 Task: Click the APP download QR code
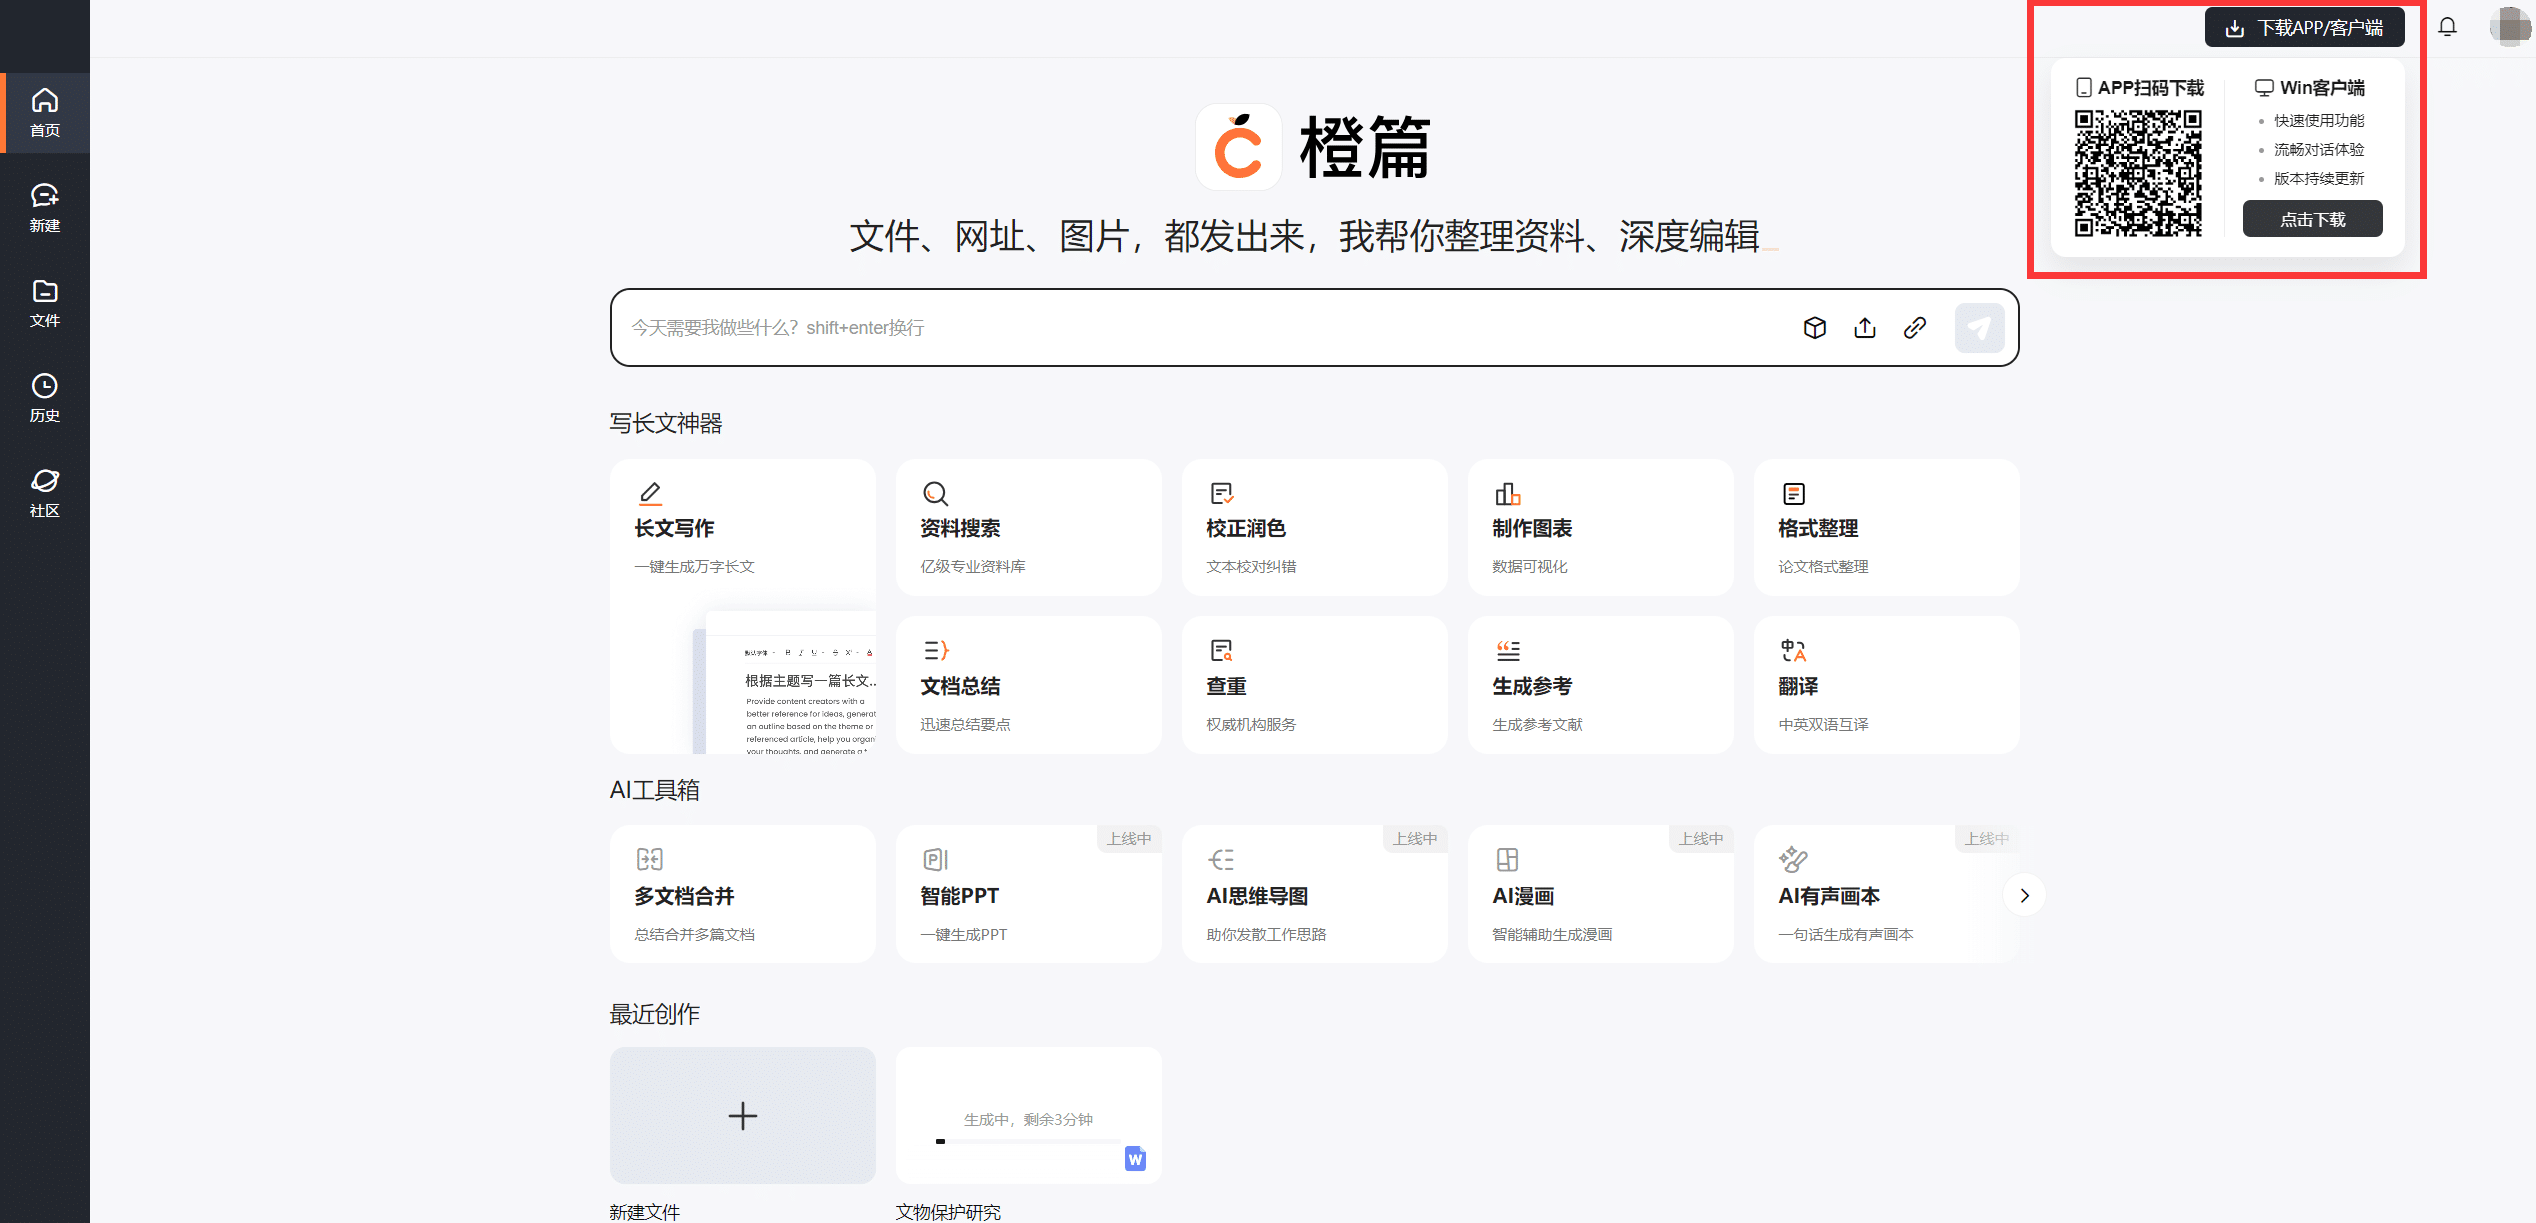[x=2140, y=172]
